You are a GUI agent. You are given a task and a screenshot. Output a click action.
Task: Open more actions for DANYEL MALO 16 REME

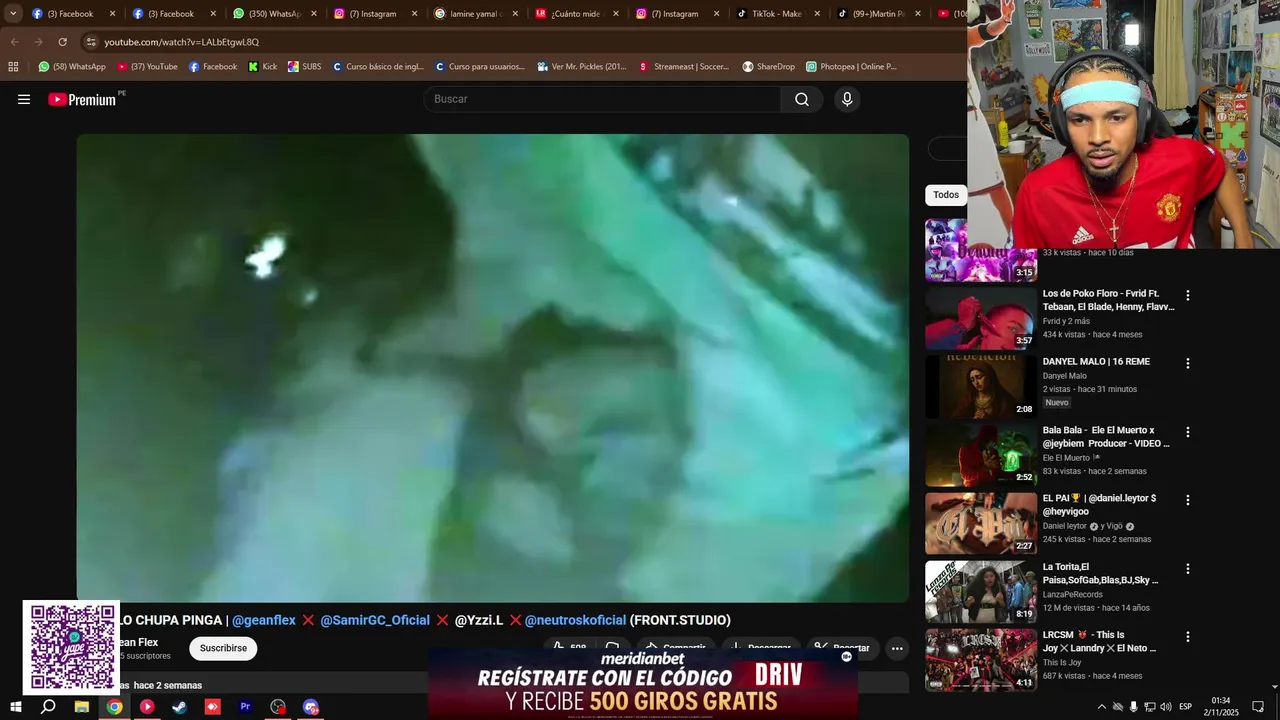click(1188, 363)
